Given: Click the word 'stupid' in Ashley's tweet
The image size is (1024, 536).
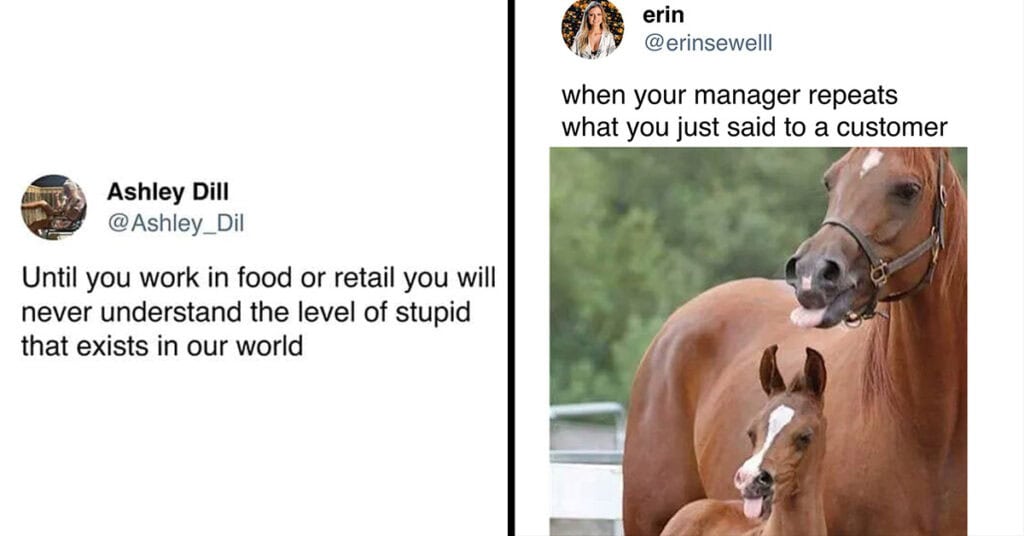Looking at the screenshot, I should click(432, 312).
